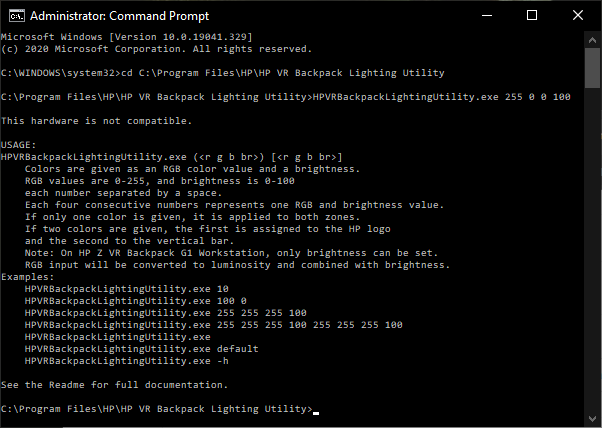Minimize the Command Prompt window
Viewport: 602px width, 428px height.
(484, 15)
